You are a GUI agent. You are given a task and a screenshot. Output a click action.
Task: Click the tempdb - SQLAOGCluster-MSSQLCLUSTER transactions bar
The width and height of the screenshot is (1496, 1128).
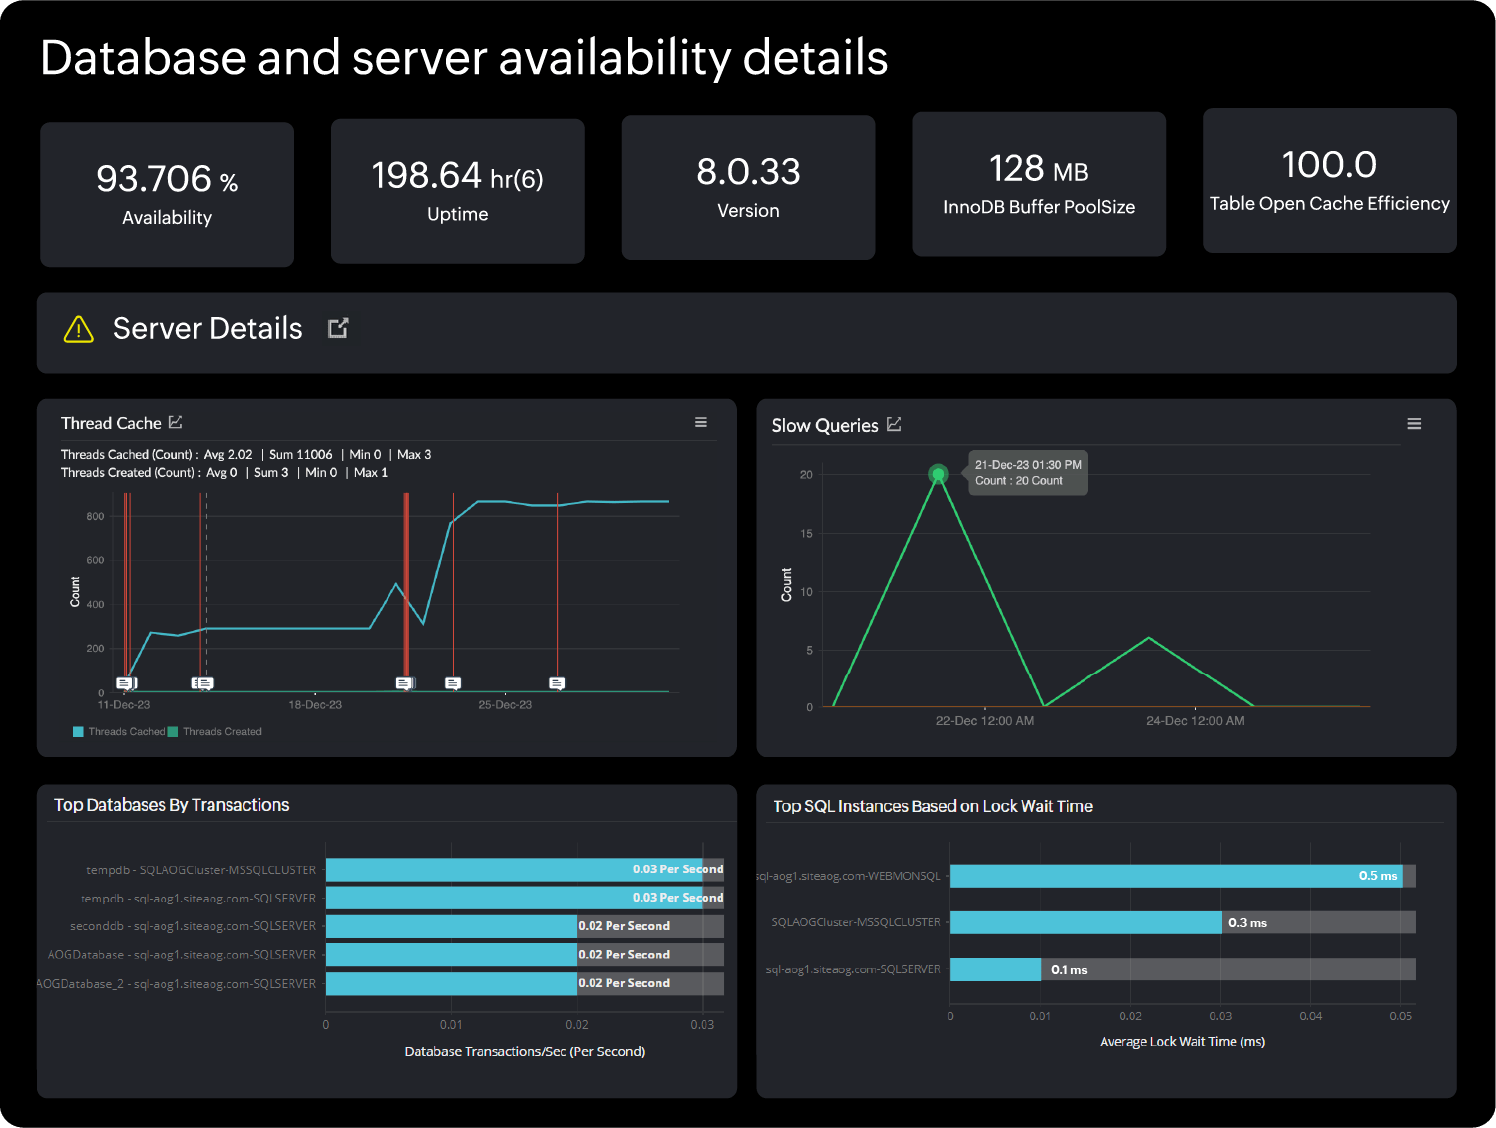pos(514,870)
